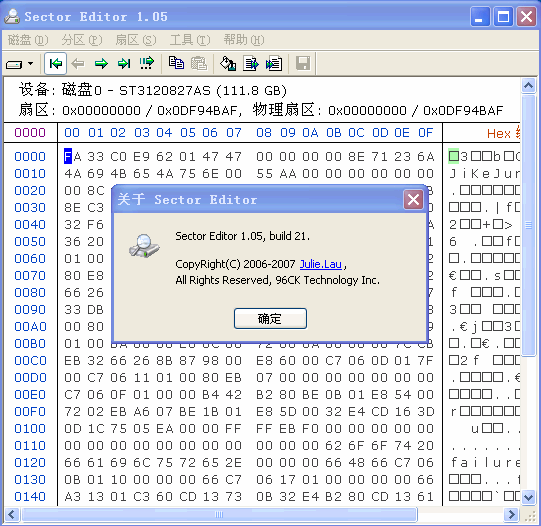
Task: Select row offset 0010 label
Action: [30, 173]
